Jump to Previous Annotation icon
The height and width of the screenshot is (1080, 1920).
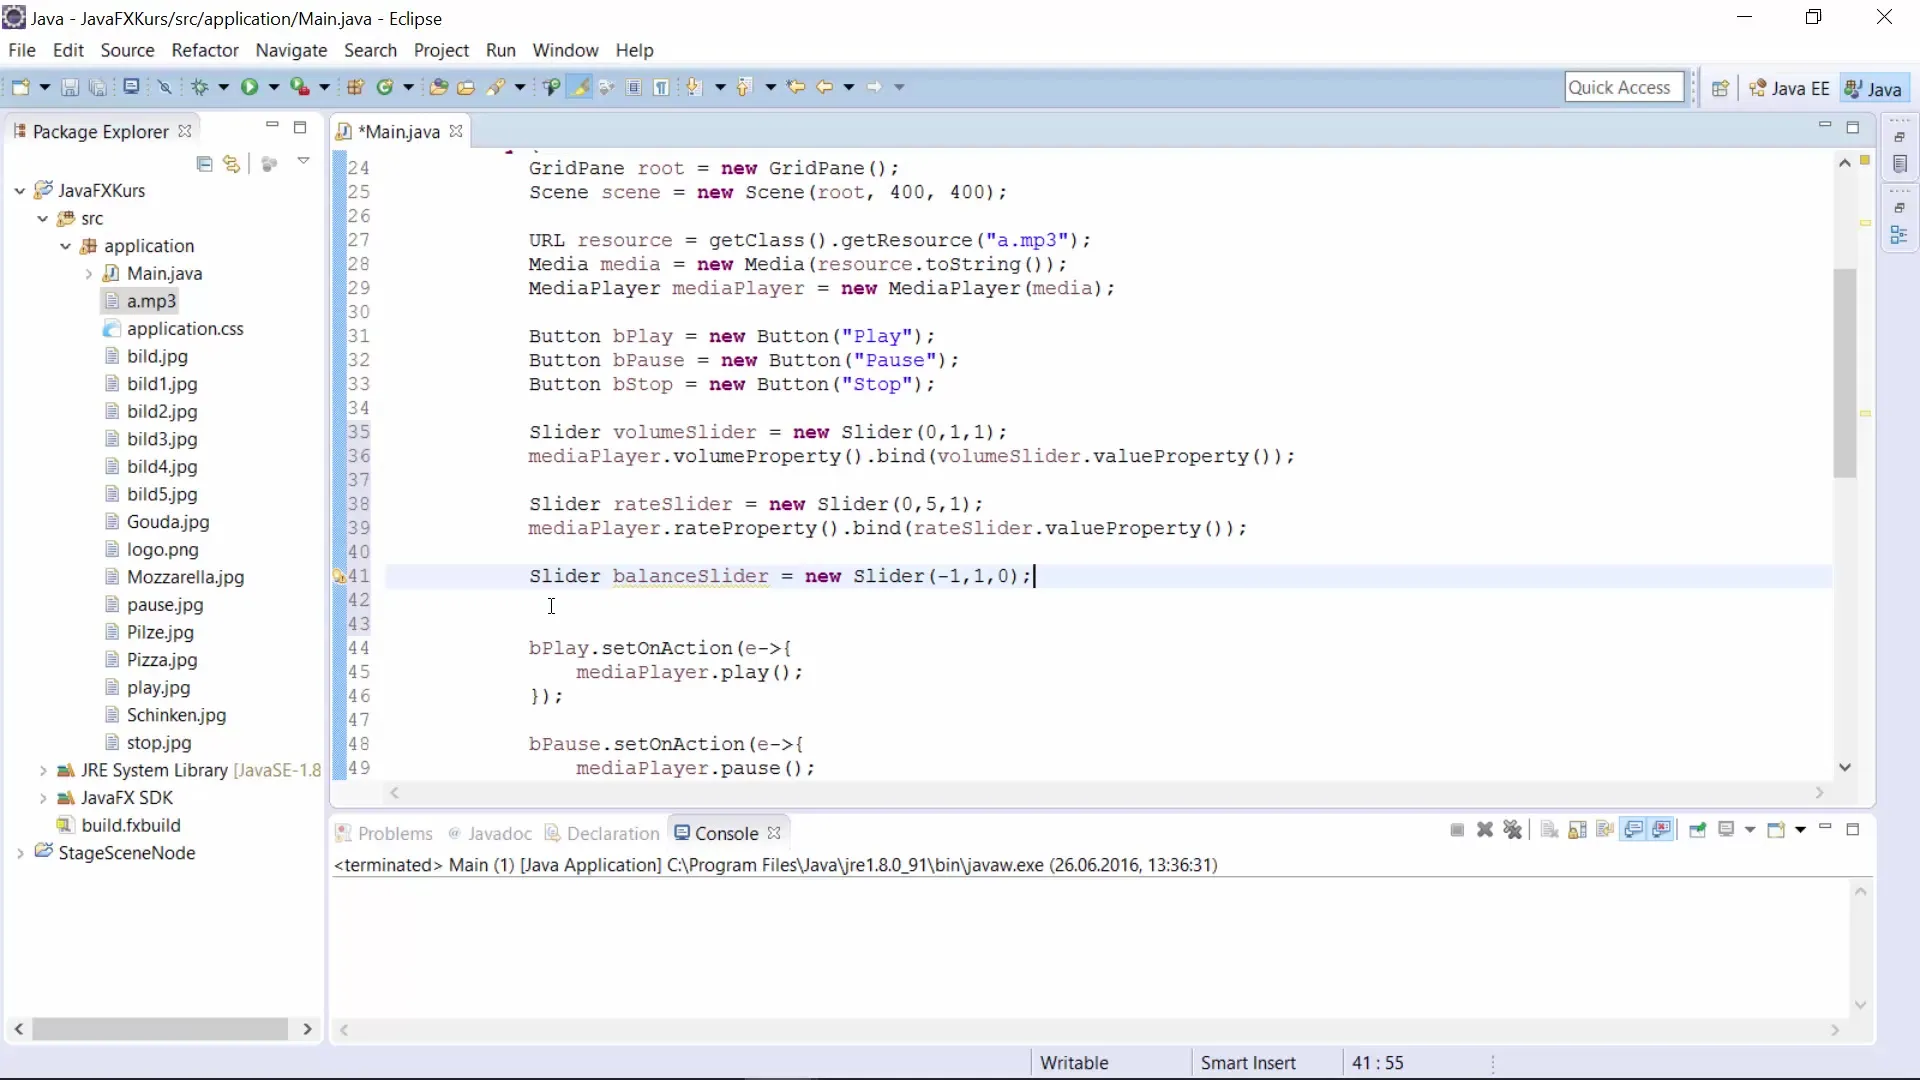(x=744, y=87)
